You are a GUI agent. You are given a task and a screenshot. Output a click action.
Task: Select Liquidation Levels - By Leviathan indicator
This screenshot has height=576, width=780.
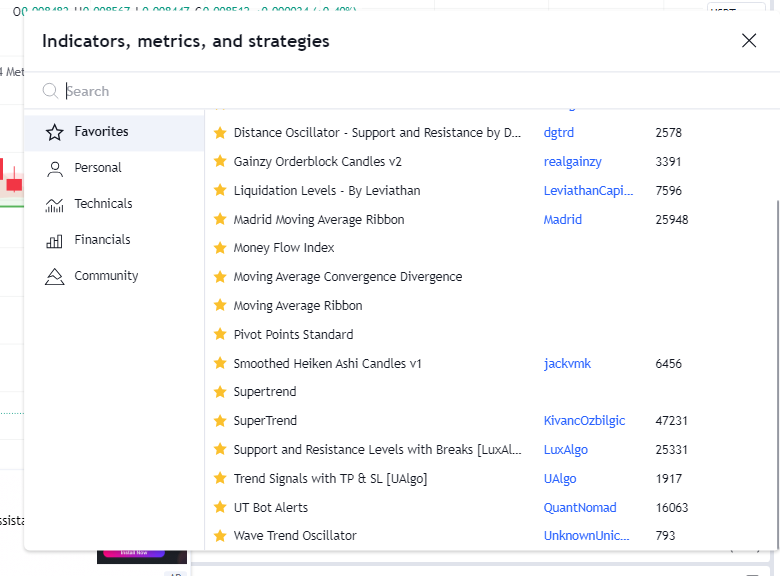(x=327, y=191)
